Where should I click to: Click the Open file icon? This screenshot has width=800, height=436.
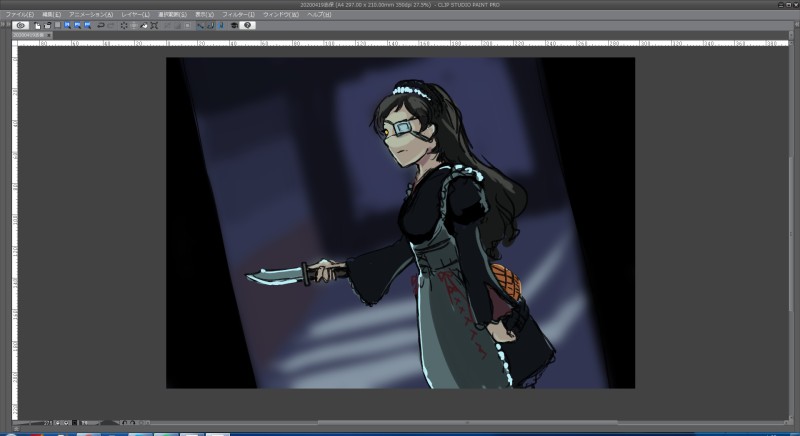tap(47, 25)
